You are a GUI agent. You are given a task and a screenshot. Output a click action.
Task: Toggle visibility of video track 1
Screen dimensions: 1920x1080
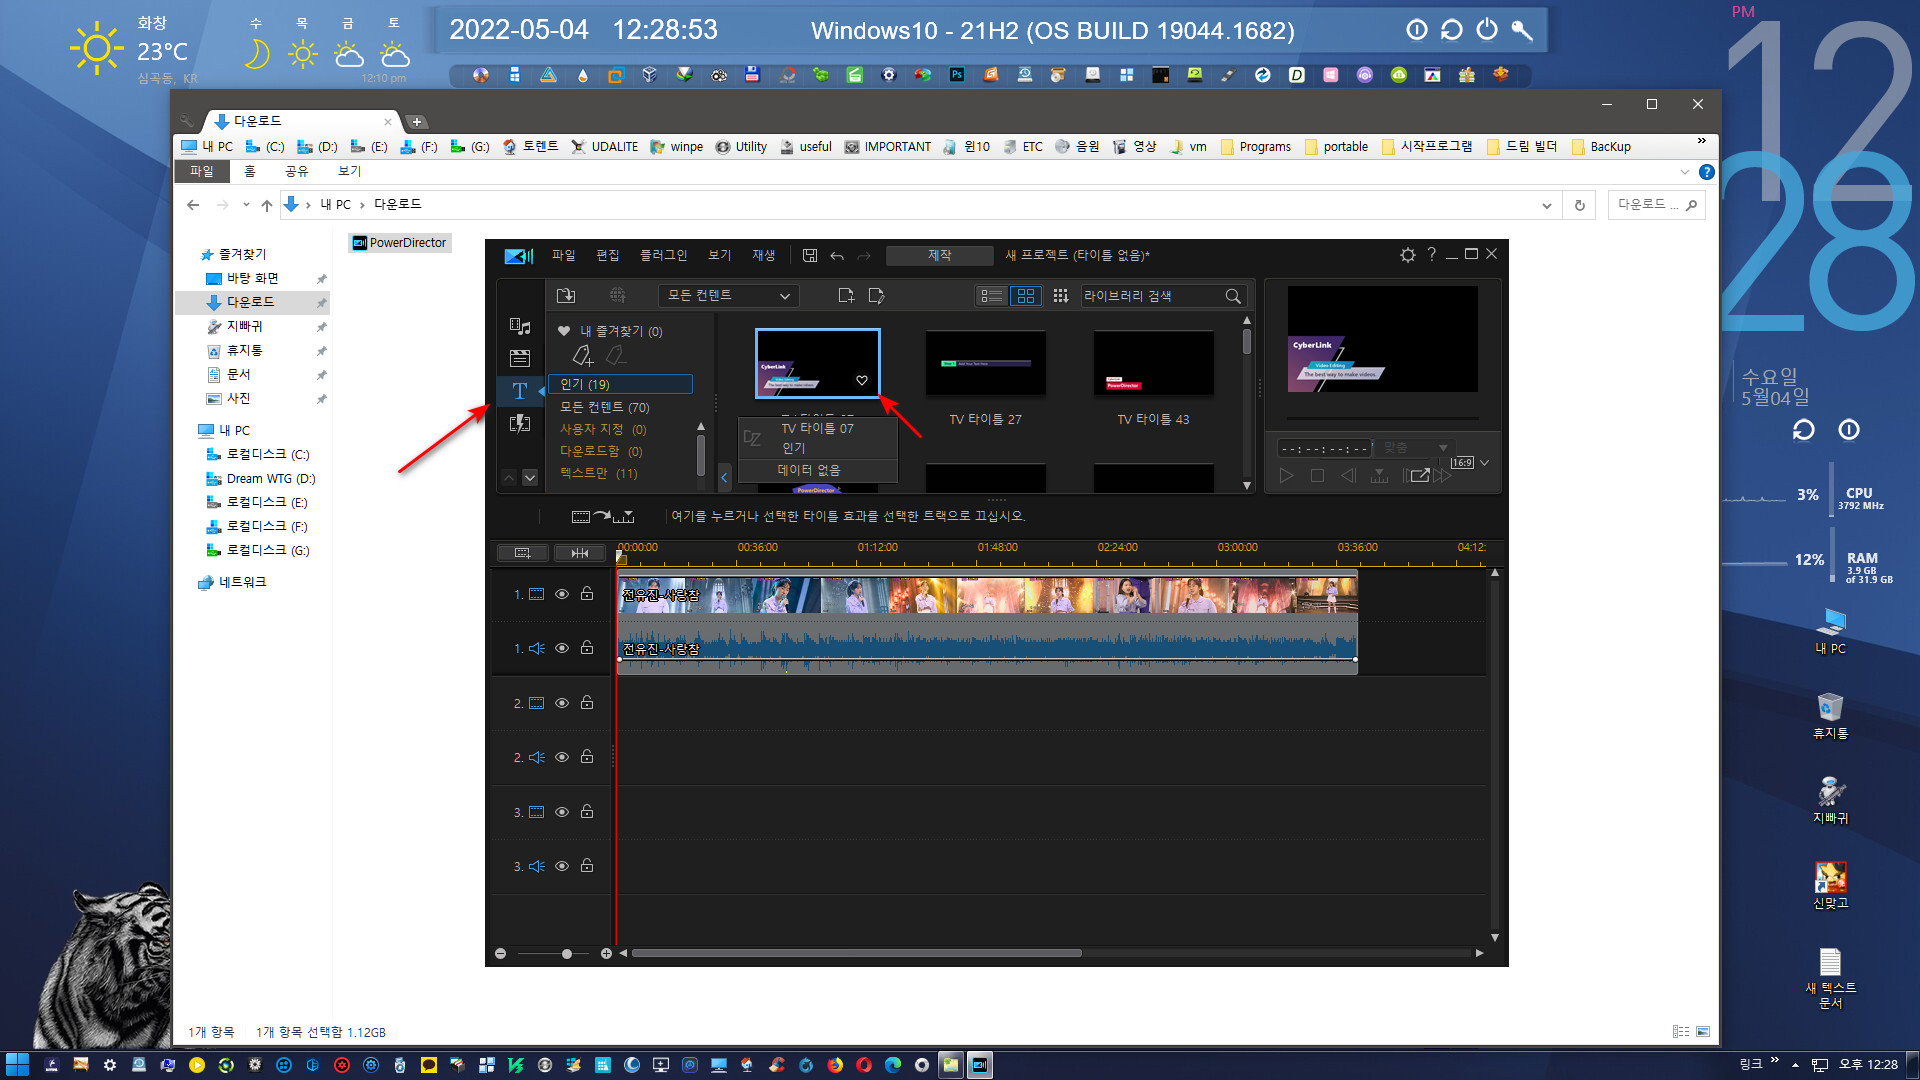tap(562, 594)
